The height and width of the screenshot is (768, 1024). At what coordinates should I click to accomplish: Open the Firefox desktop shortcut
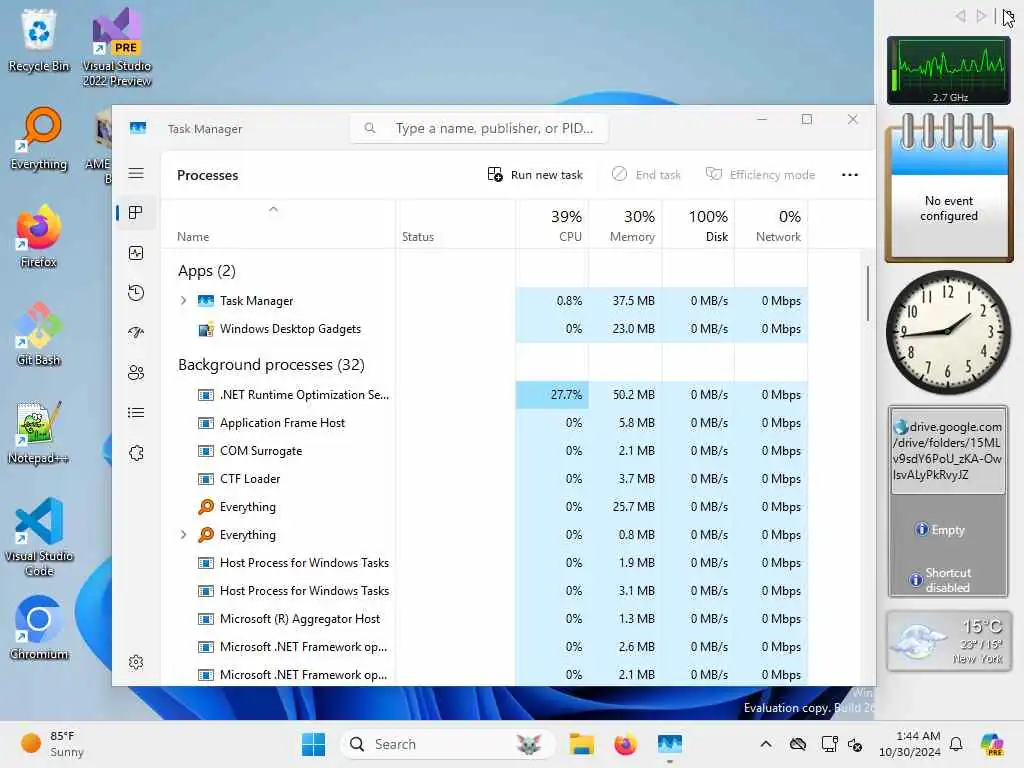(39, 236)
